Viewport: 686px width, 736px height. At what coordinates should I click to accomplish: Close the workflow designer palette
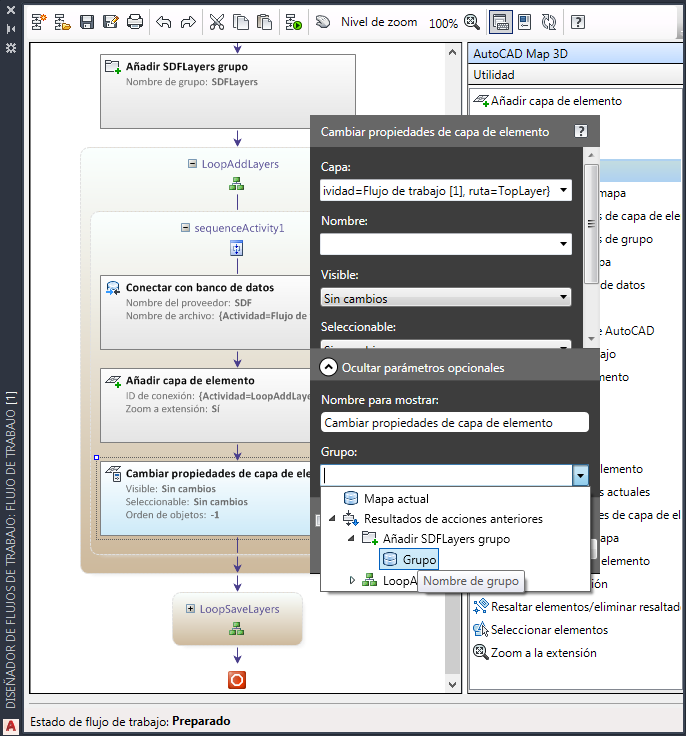point(11,9)
